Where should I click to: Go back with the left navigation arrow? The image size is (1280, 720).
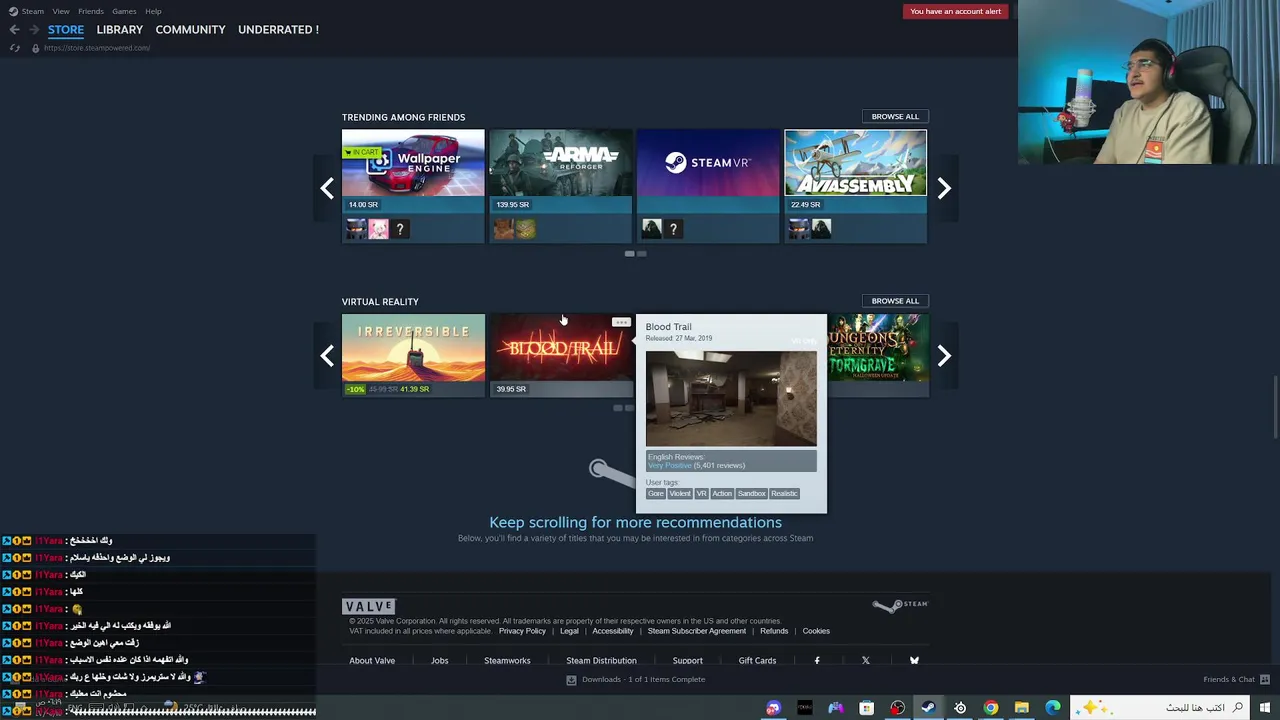coord(14,30)
